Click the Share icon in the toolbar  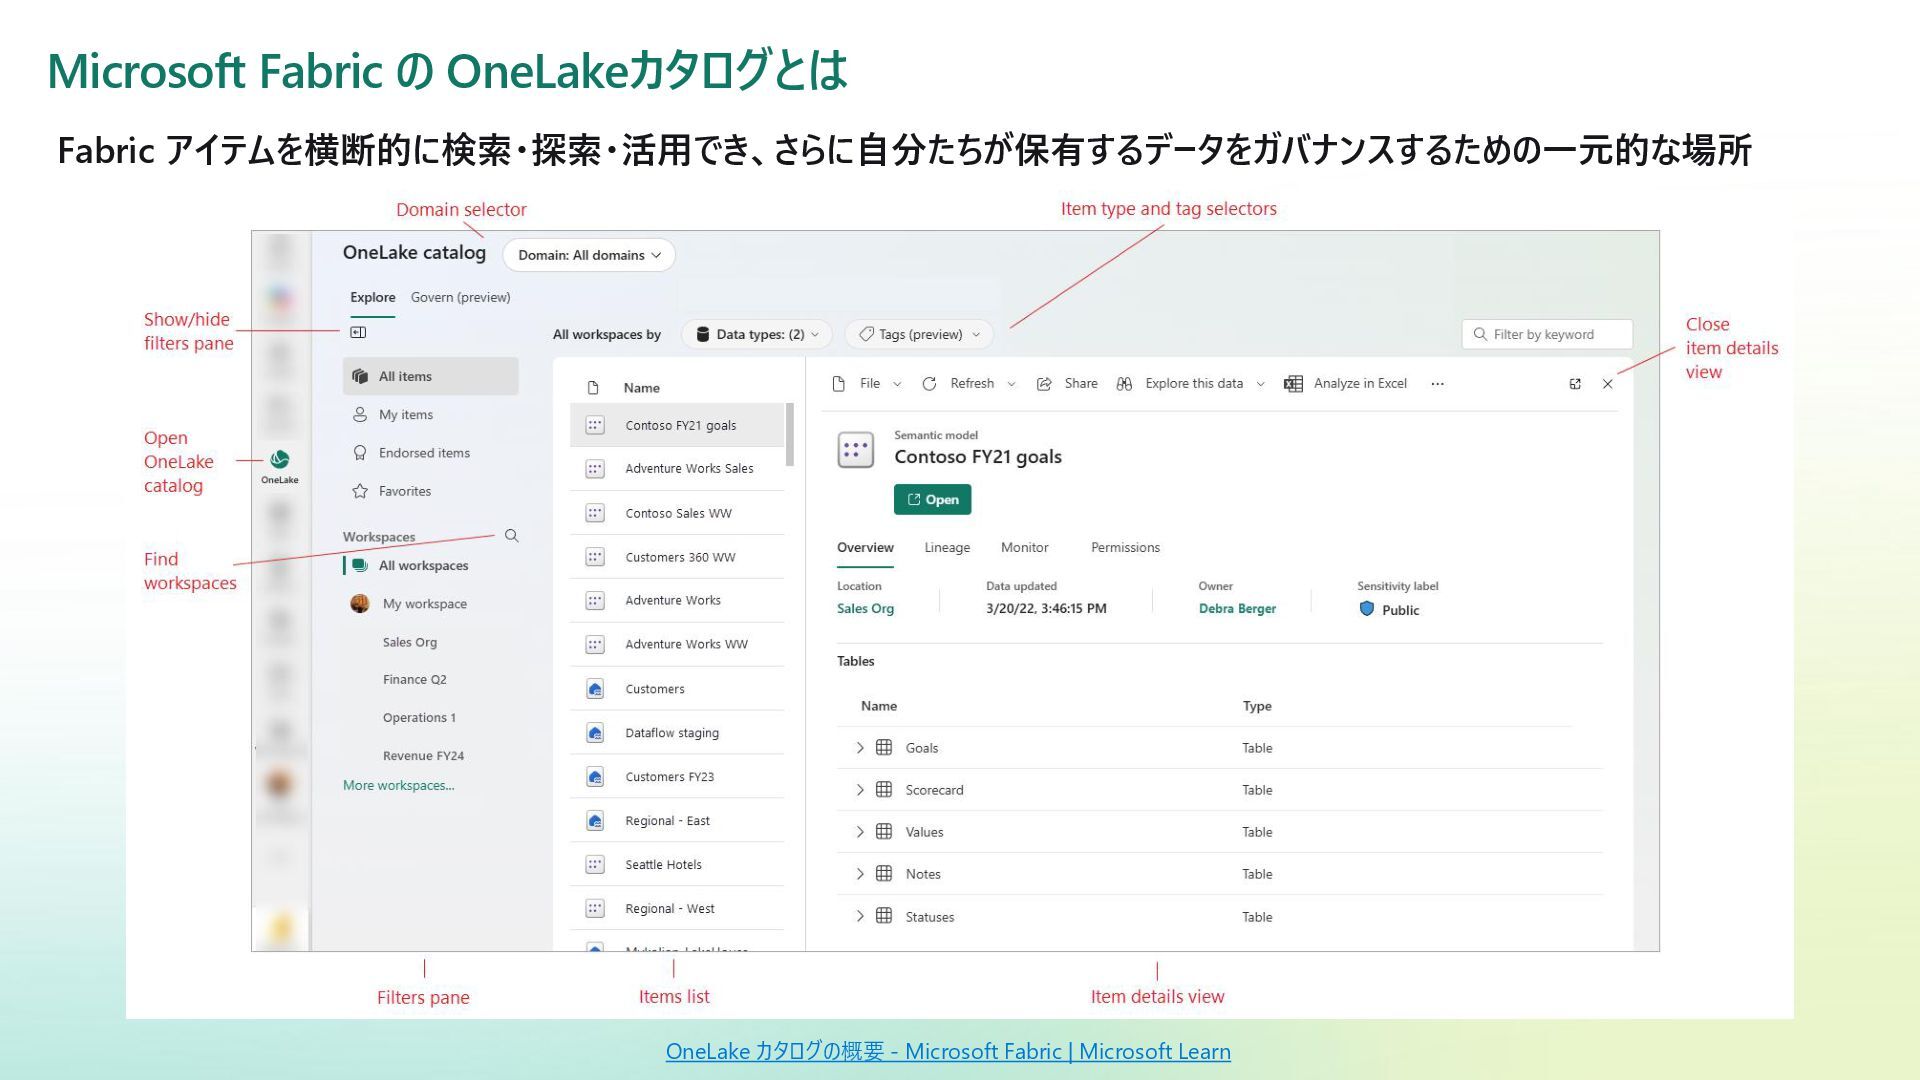[x=1044, y=384]
